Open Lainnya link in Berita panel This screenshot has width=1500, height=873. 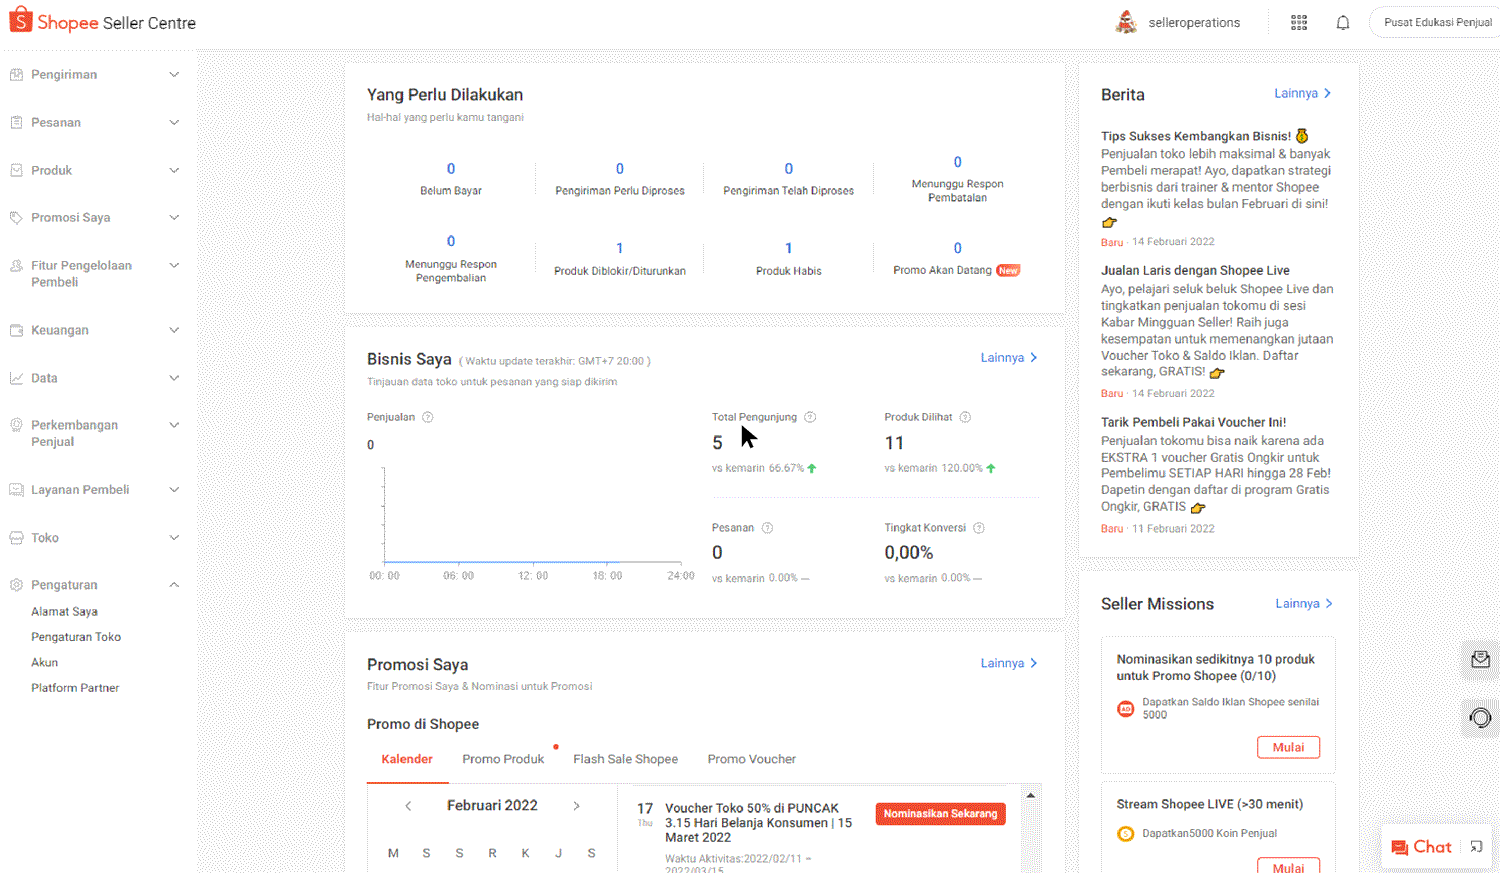click(1302, 93)
